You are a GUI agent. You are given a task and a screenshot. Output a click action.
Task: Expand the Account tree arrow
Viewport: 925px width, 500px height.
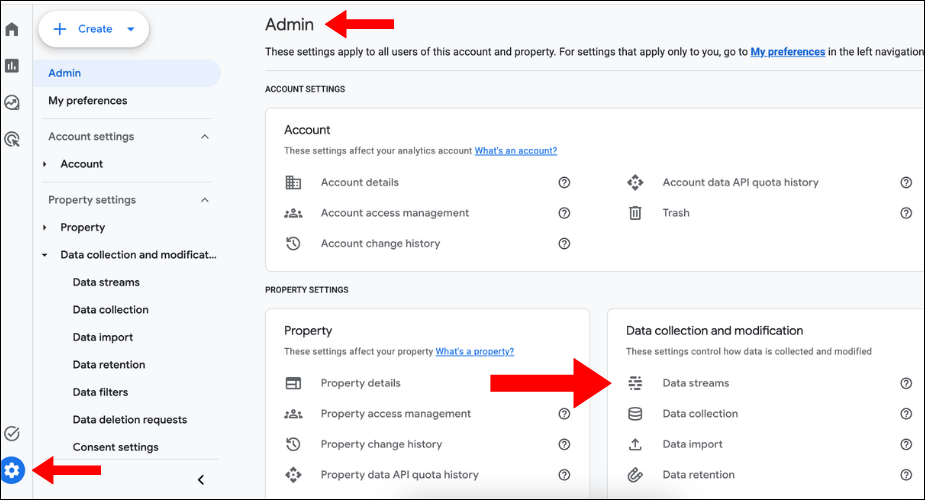coord(45,164)
